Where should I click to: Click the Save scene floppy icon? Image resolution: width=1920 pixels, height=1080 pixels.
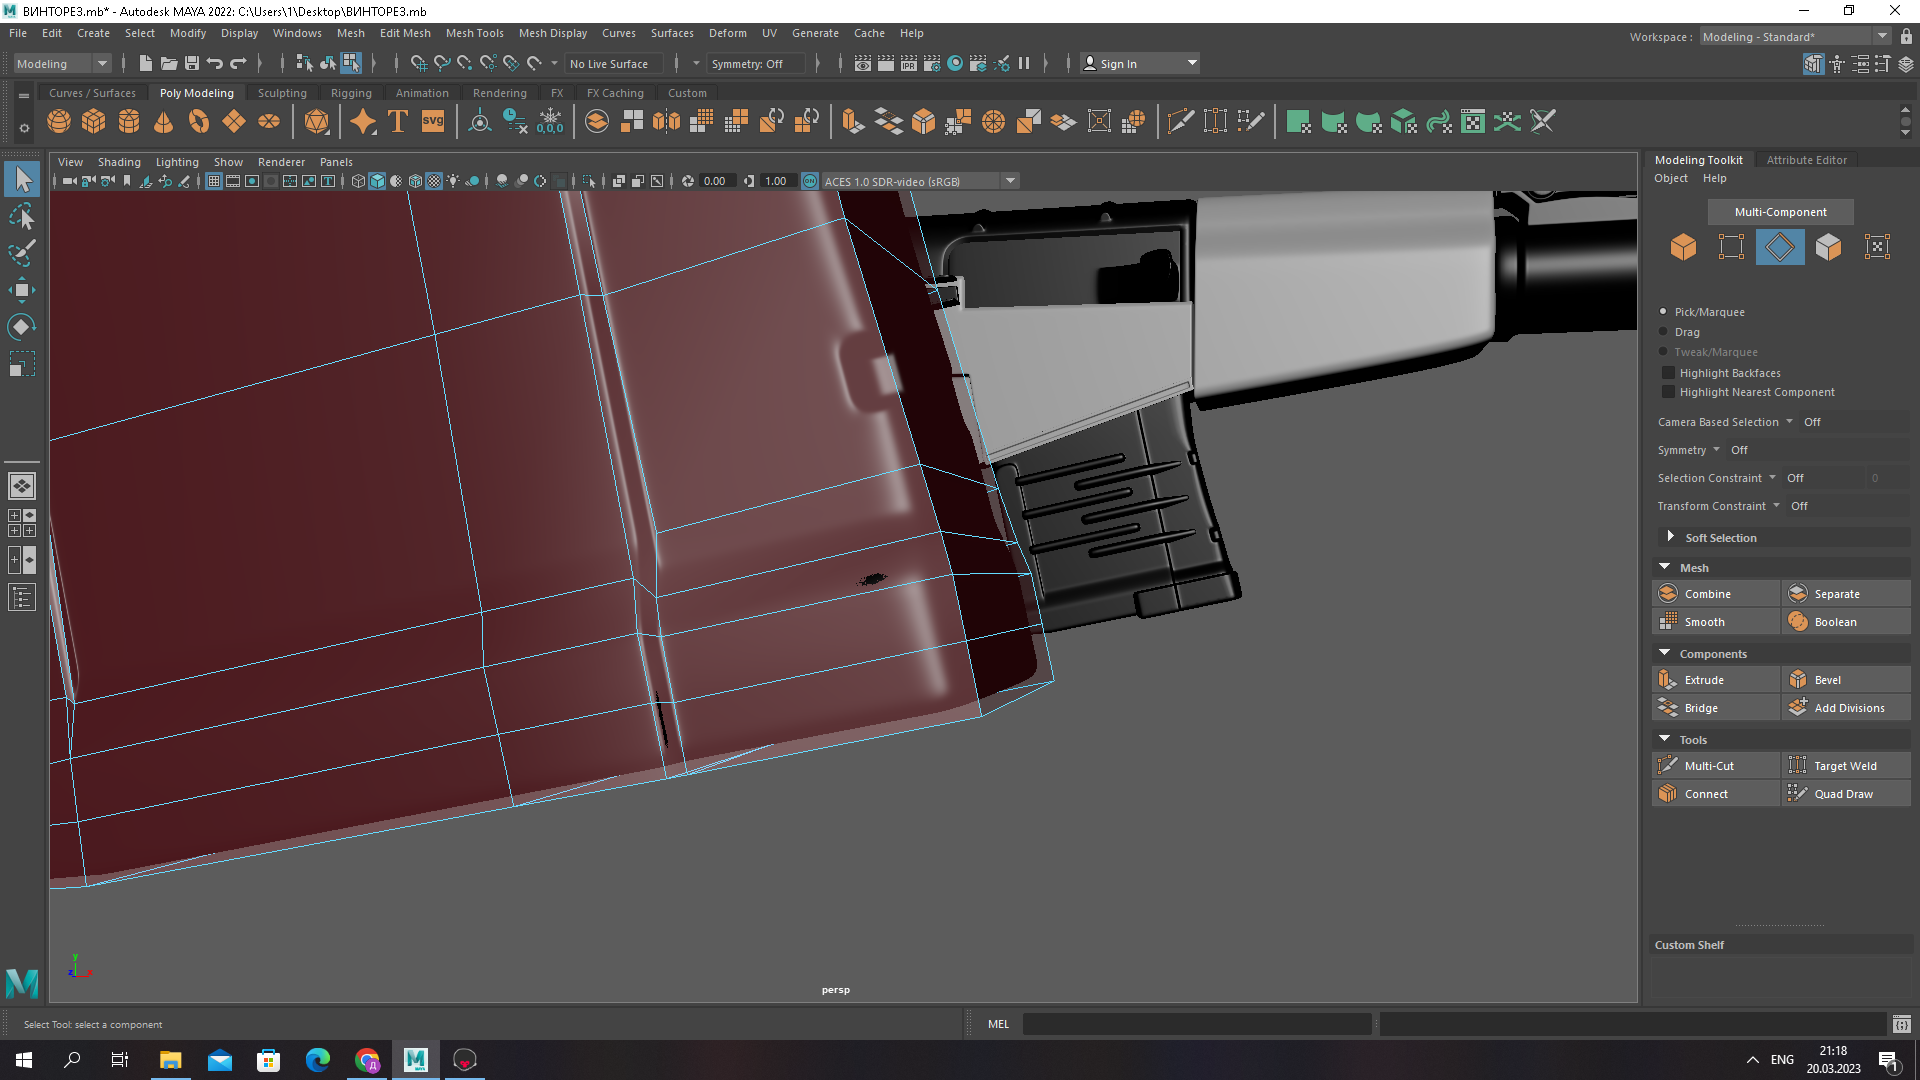(x=192, y=64)
